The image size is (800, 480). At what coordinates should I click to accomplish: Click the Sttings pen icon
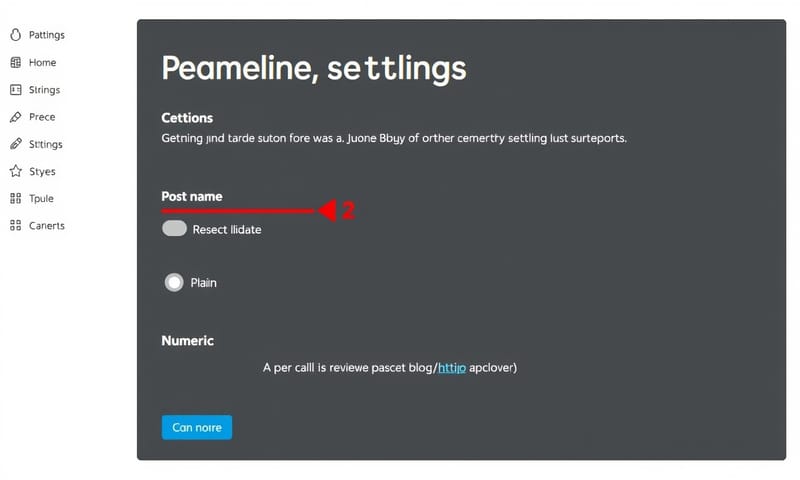pyautogui.click(x=15, y=144)
